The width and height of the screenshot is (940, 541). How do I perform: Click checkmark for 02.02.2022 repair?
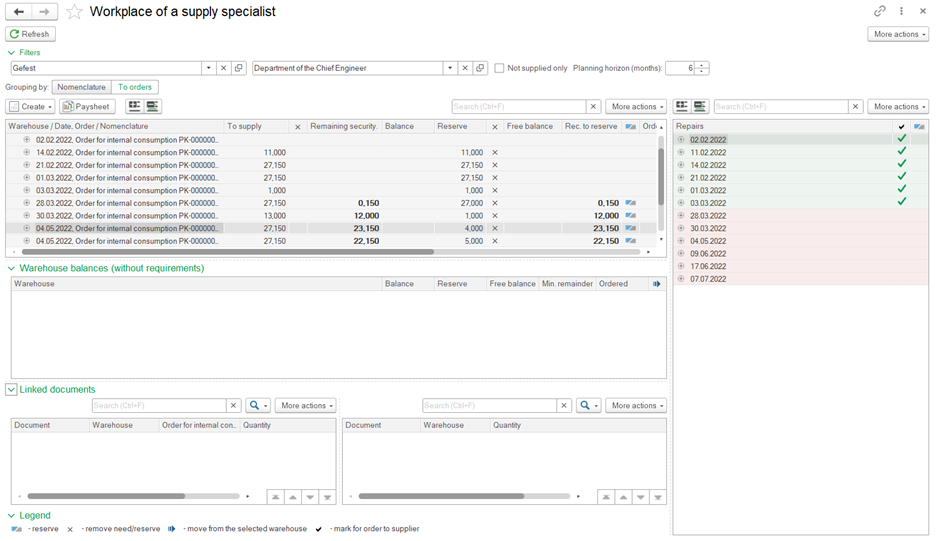click(x=902, y=140)
